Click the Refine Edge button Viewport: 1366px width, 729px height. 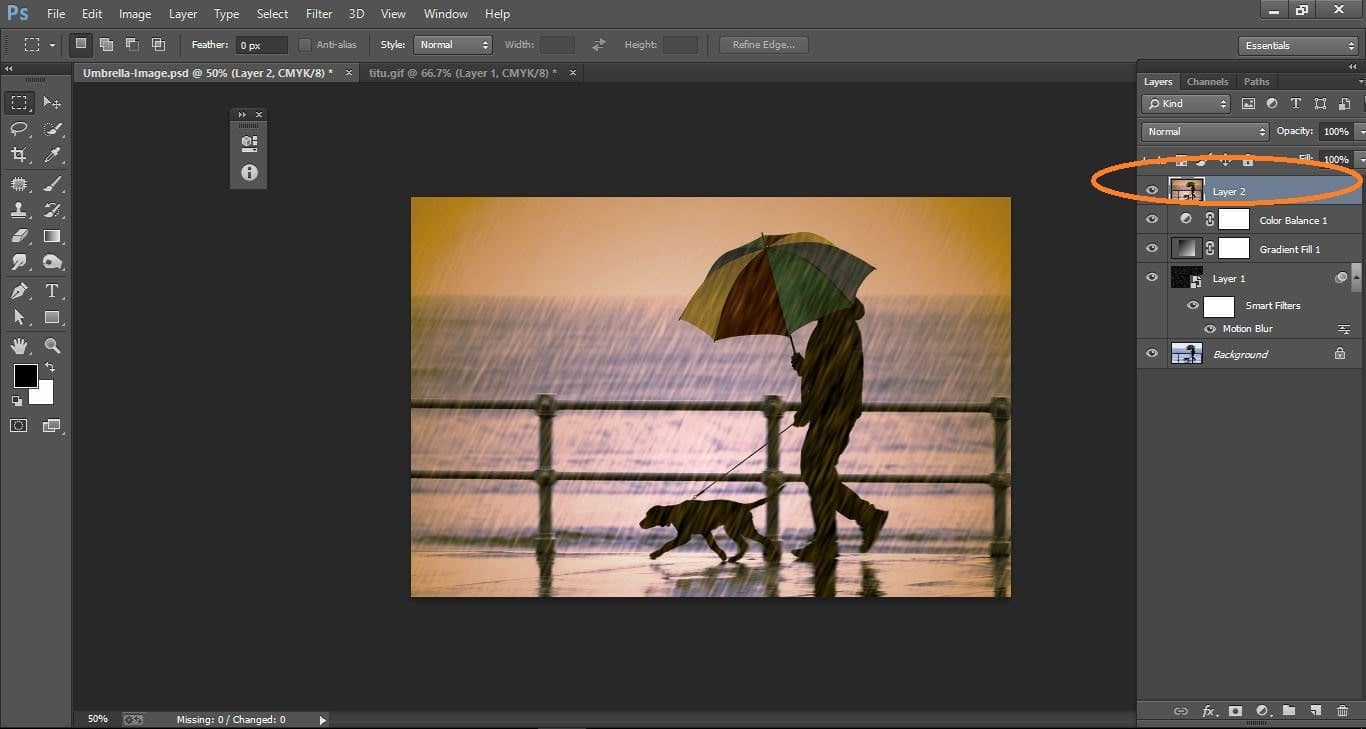pyautogui.click(x=763, y=44)
